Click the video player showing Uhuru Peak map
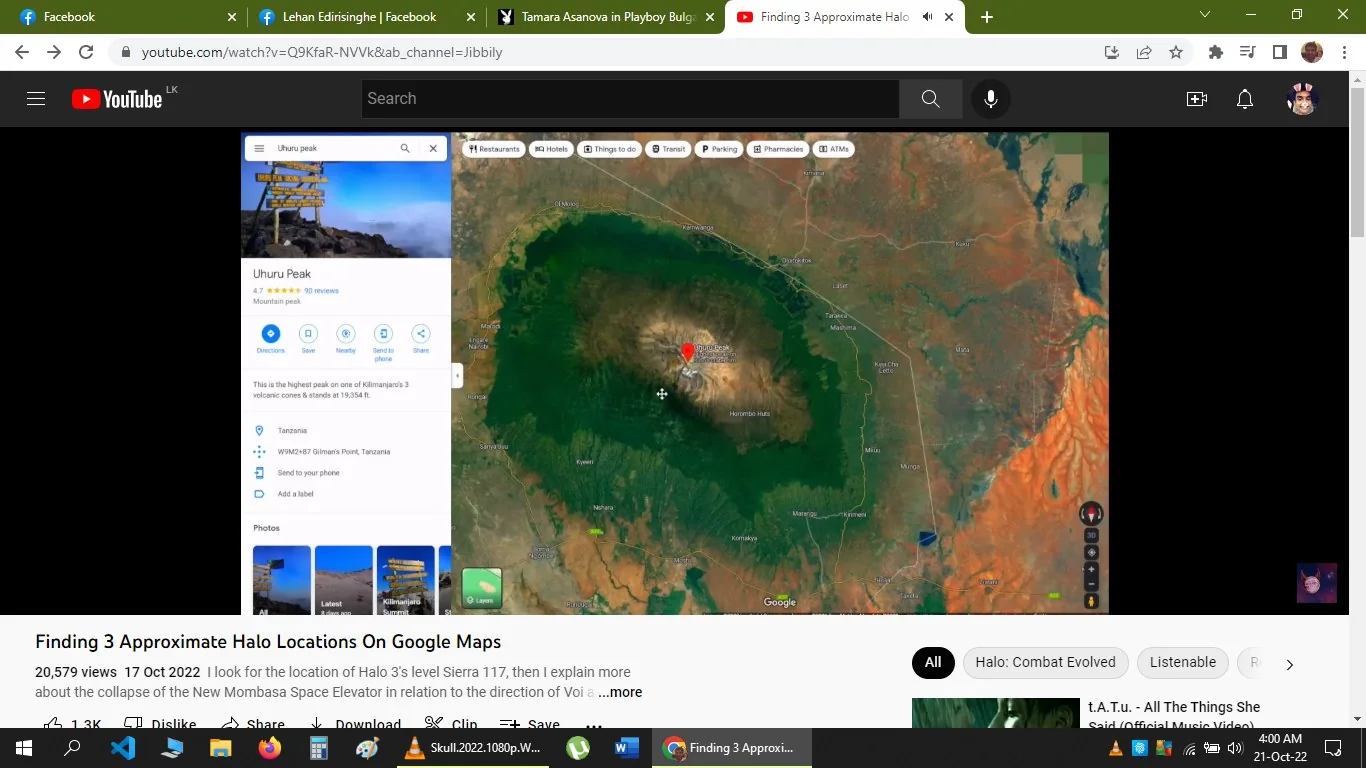1366x768 pixels. (675, 373)
